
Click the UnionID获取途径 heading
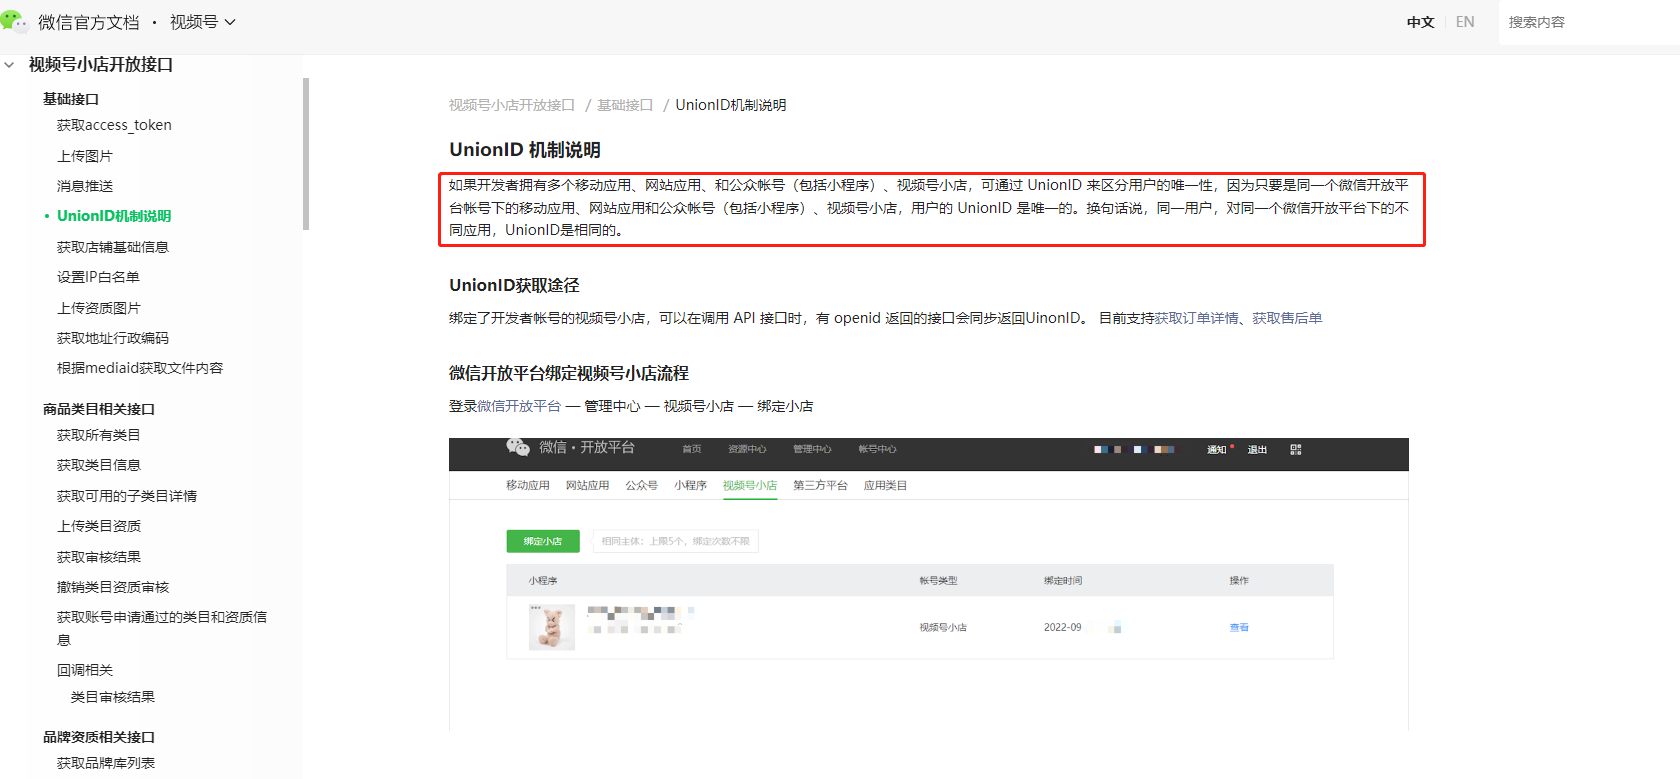click(514, 285)
